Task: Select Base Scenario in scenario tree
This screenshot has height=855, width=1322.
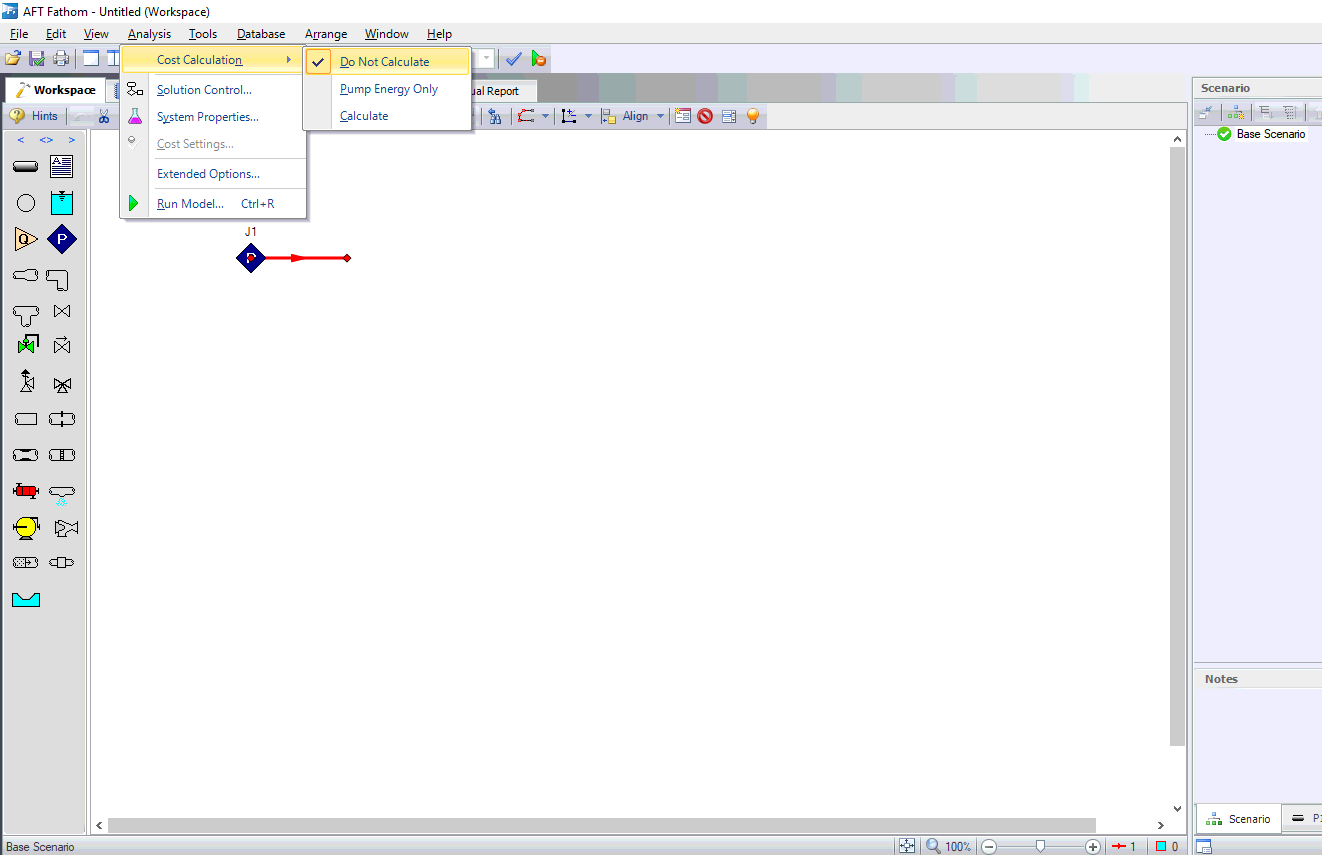Action: 1270,134
